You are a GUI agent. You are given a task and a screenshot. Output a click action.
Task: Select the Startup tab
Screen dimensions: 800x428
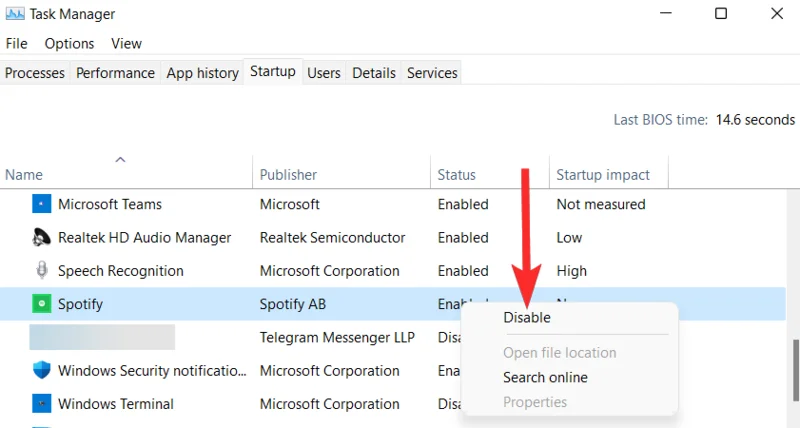point(273,71)
